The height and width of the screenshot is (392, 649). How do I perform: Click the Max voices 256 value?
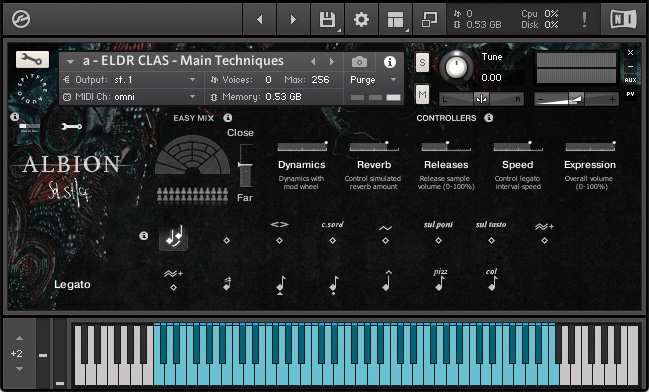point(320,79)
